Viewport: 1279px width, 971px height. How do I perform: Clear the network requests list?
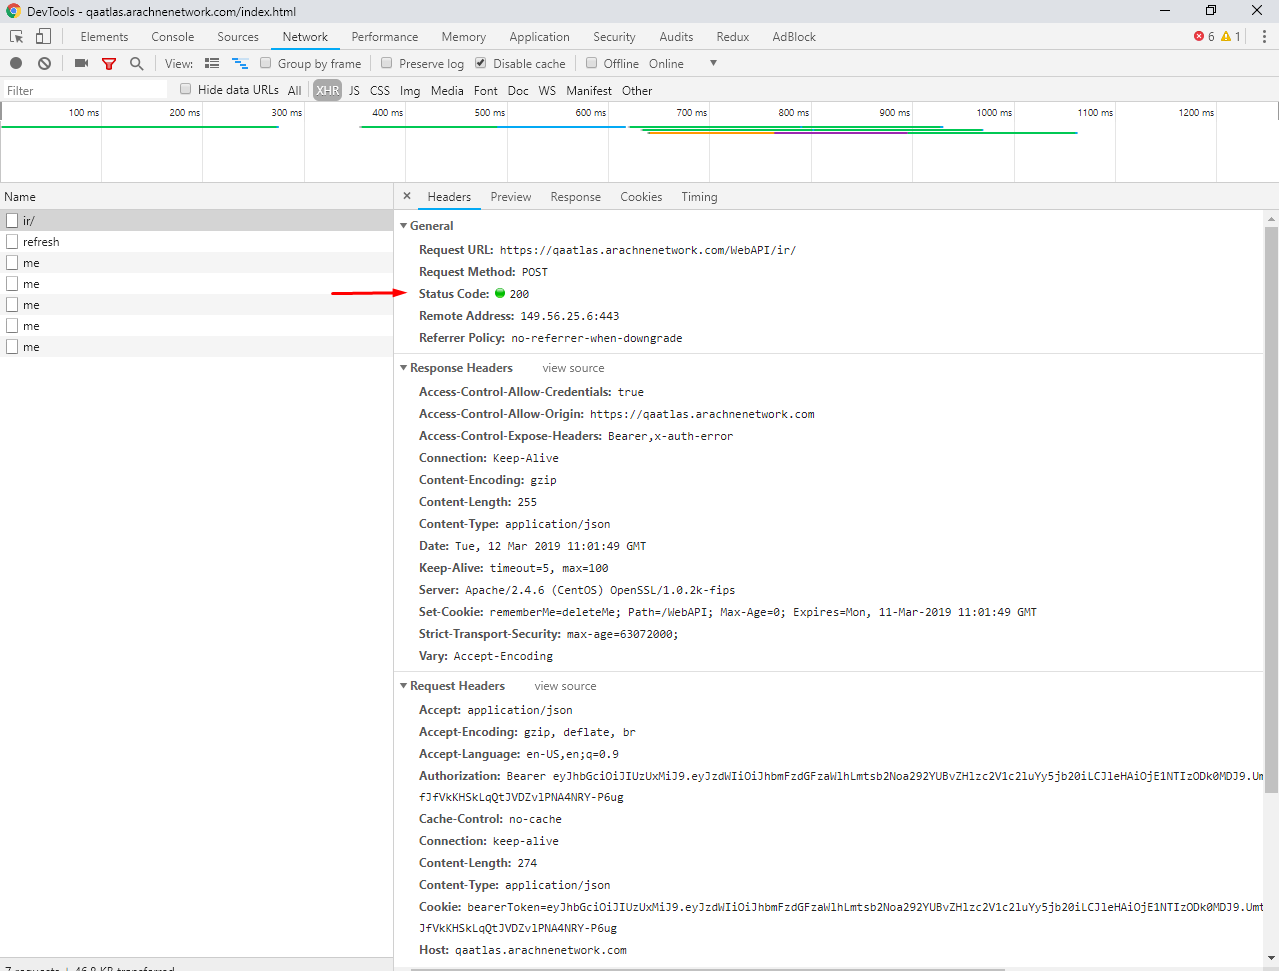[44, 63]
